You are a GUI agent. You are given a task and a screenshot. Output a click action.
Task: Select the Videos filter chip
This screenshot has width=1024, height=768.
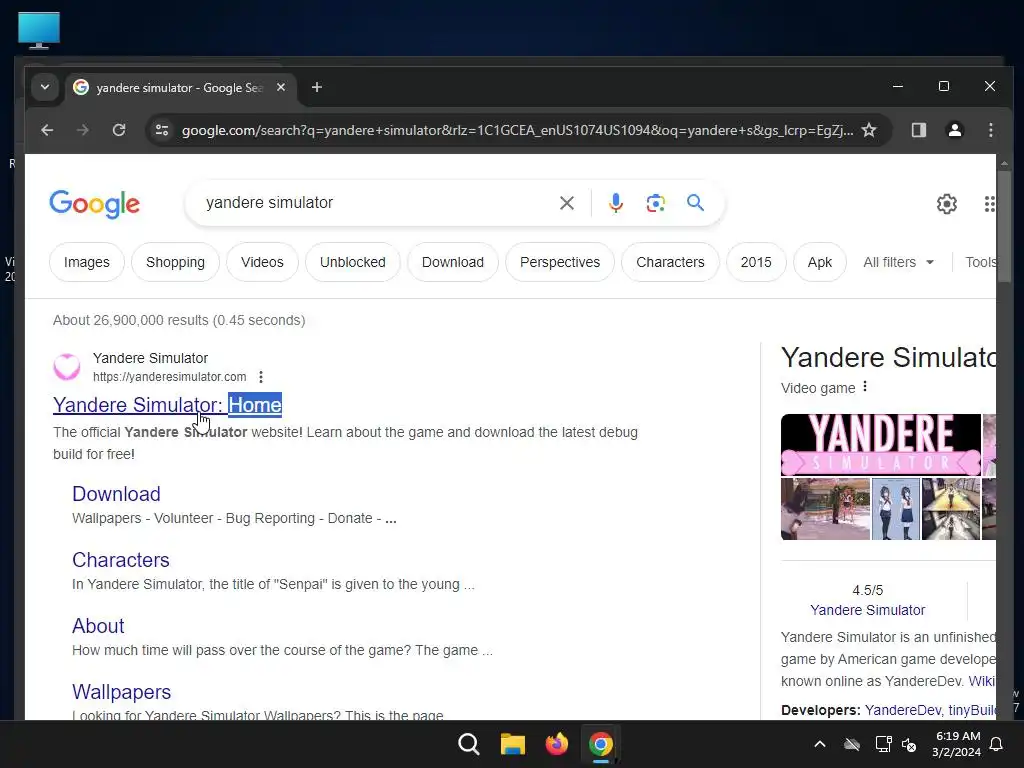point(262,262)
